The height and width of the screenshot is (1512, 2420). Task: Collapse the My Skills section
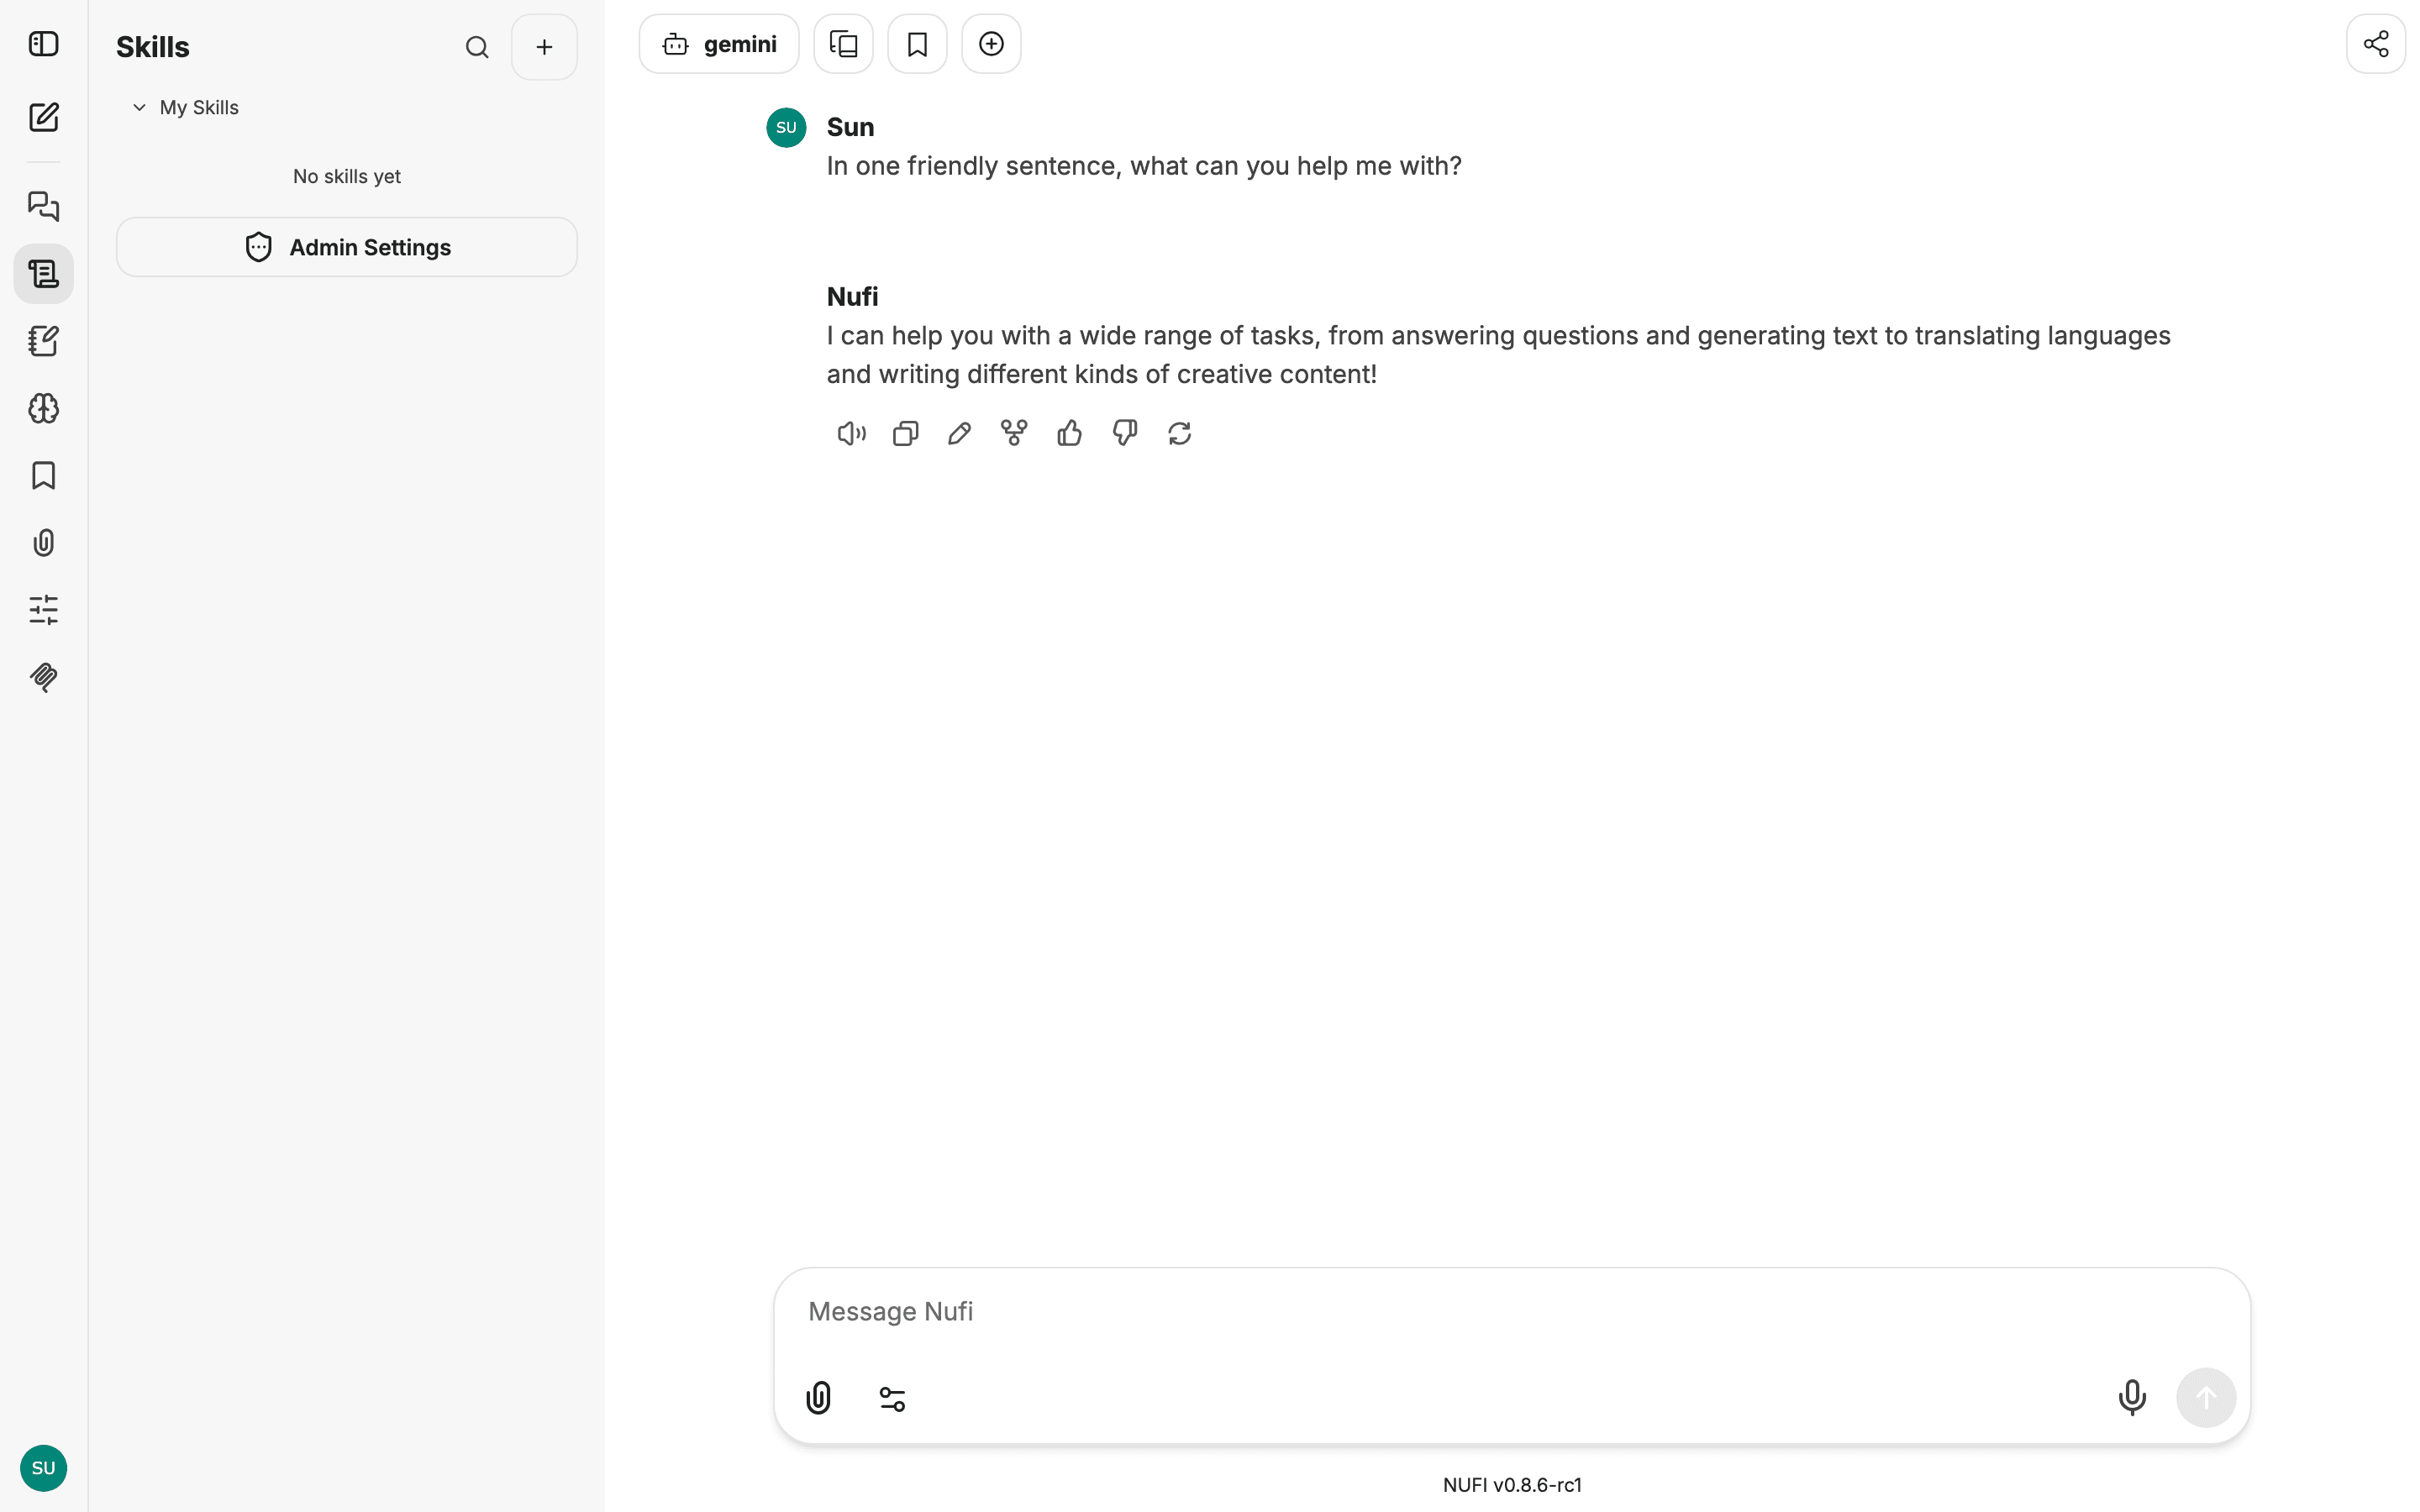[186, 107]
